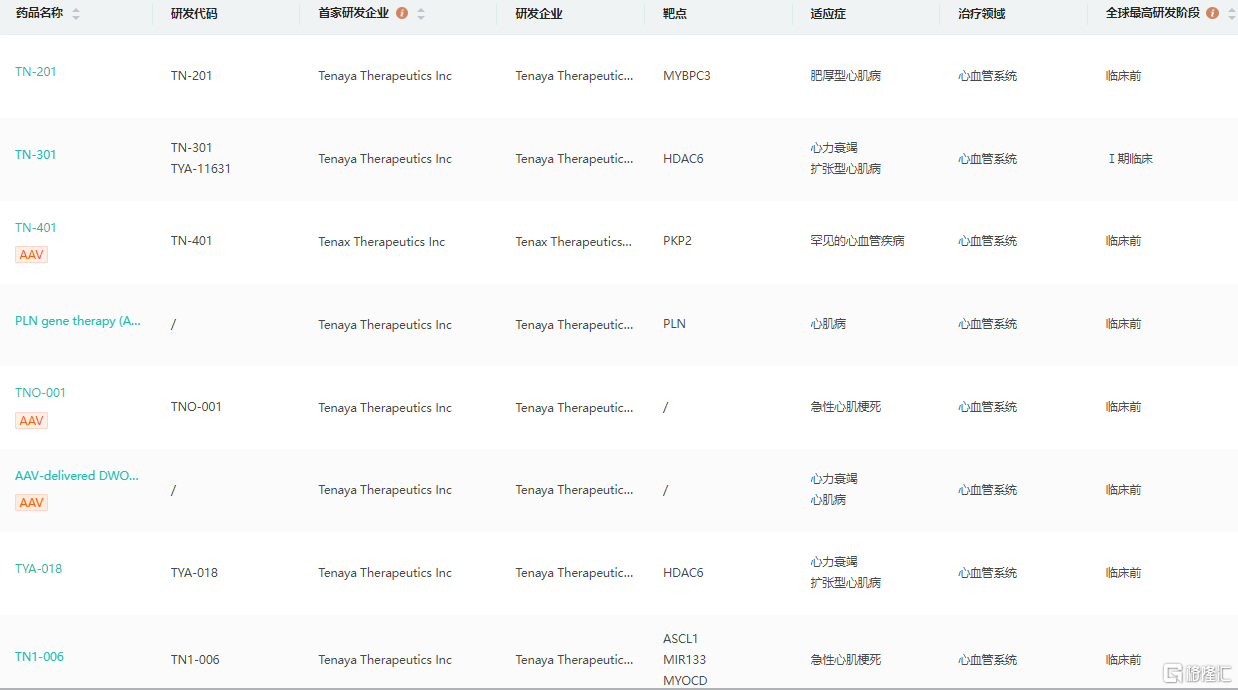Viewport: 1238px width, 690px height.
Task: Select the TN-201 research code cell
Action: pos(192,76)
